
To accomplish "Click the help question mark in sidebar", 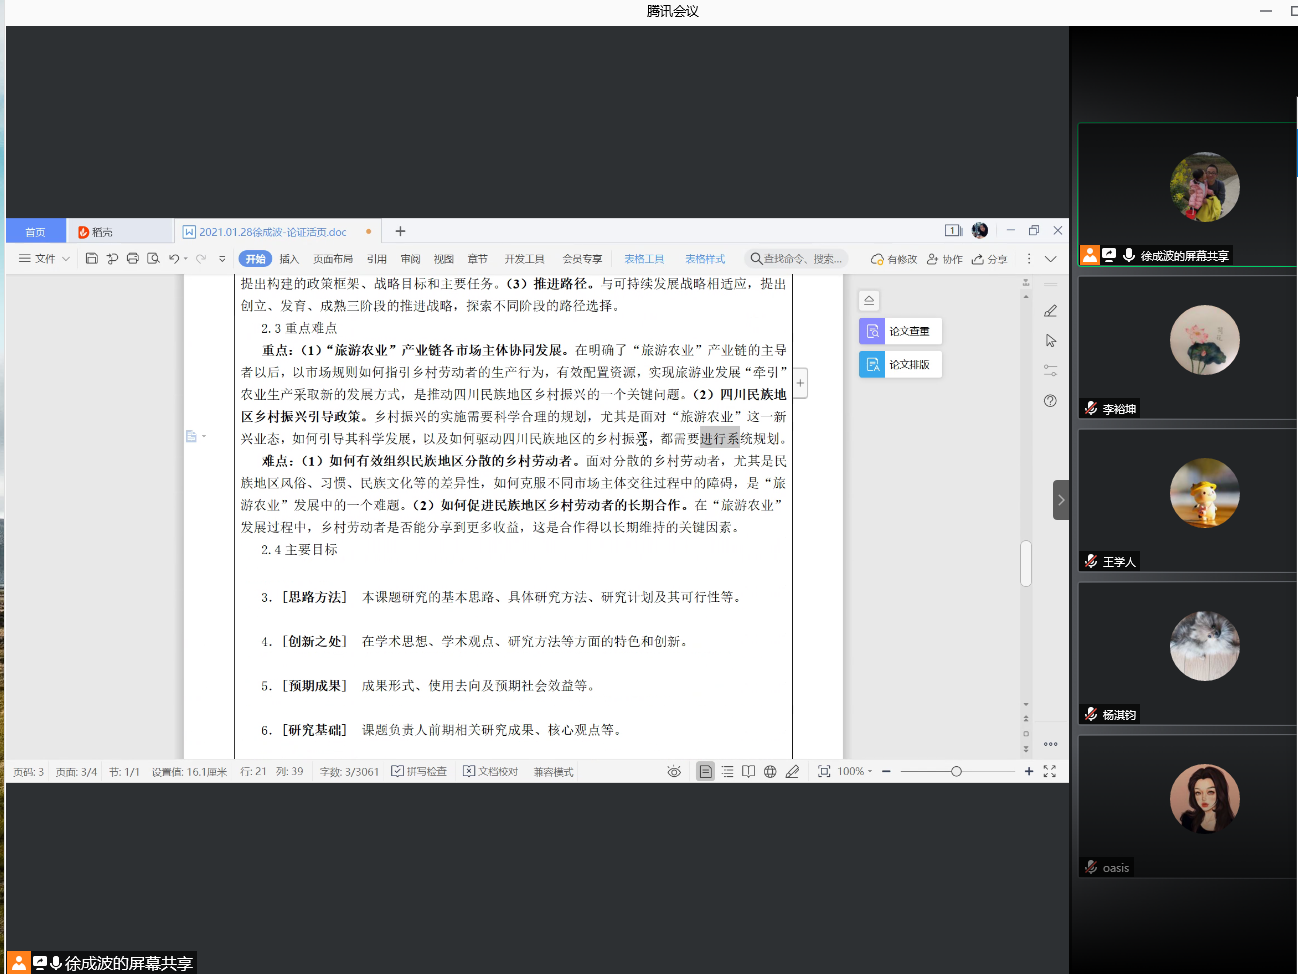I will pyautogui.click(x=1050, y=401).
